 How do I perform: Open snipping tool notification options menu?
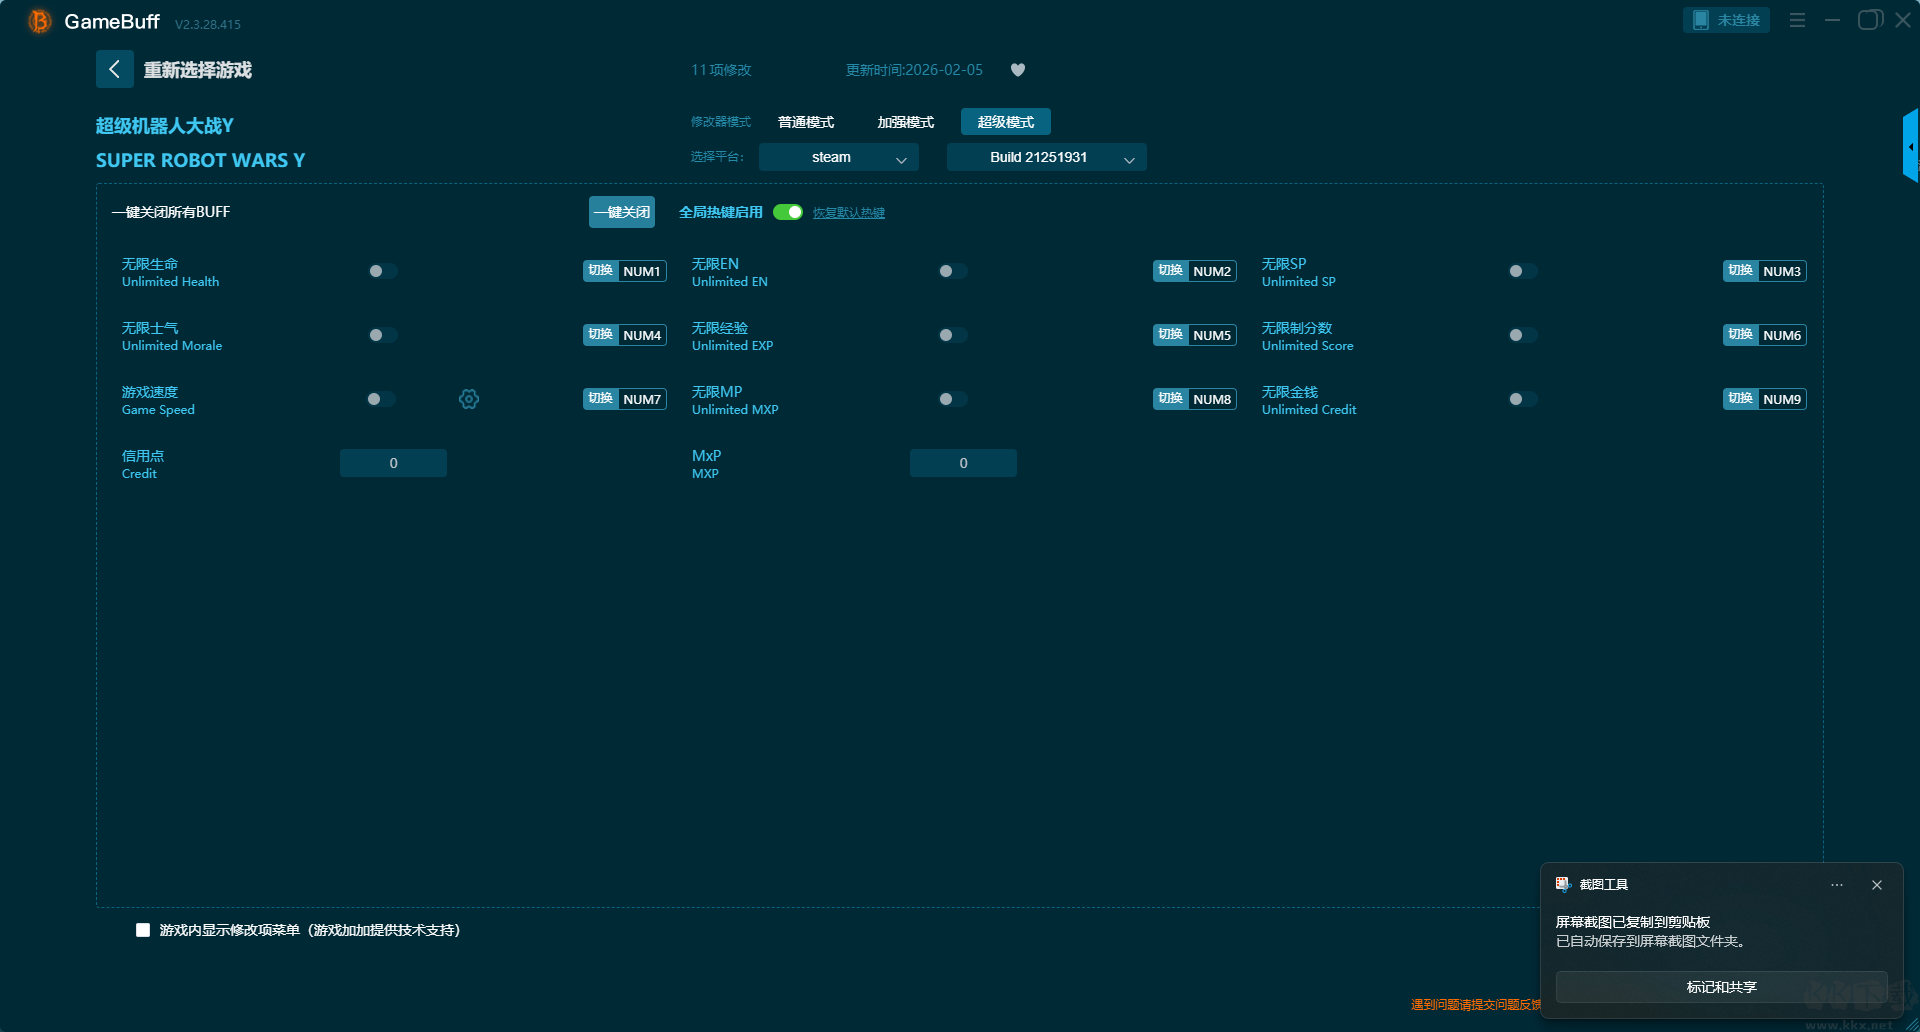click(x=1837, y=885)
